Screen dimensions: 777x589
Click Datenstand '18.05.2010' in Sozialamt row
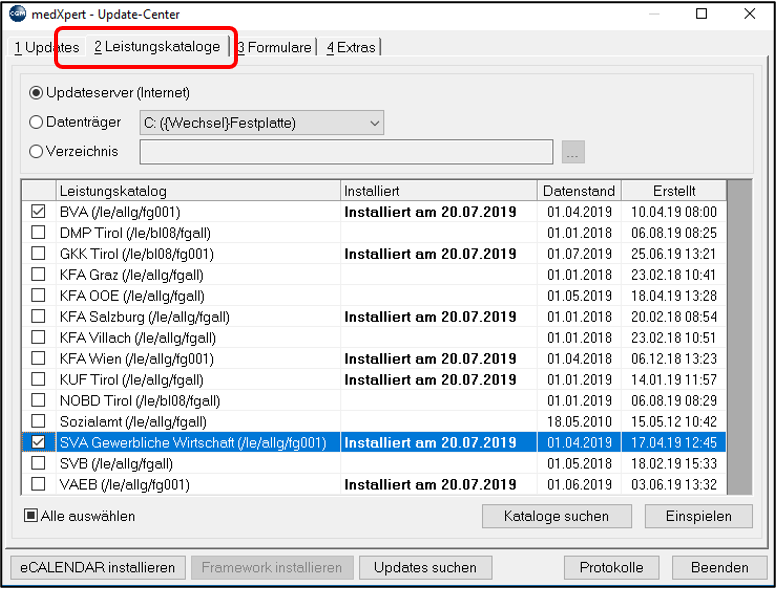579,422
